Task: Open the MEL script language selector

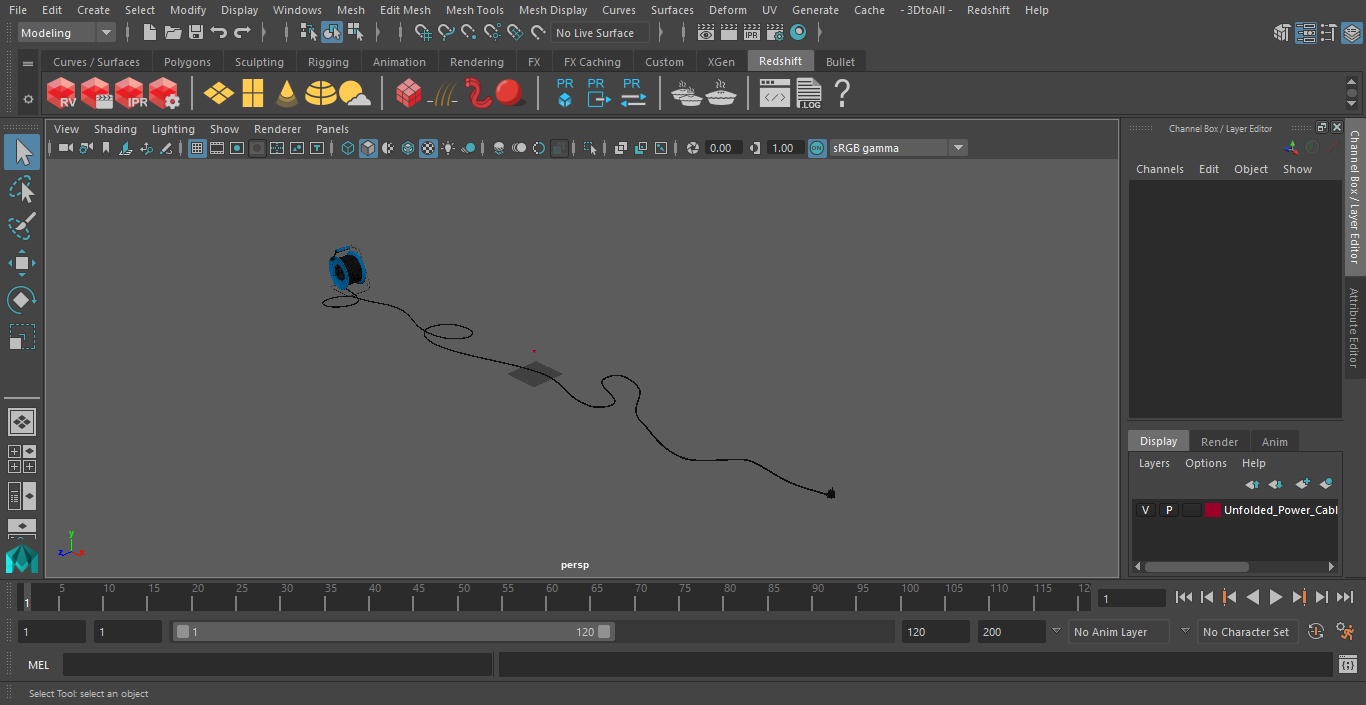Action: click(x=39, y=665)
